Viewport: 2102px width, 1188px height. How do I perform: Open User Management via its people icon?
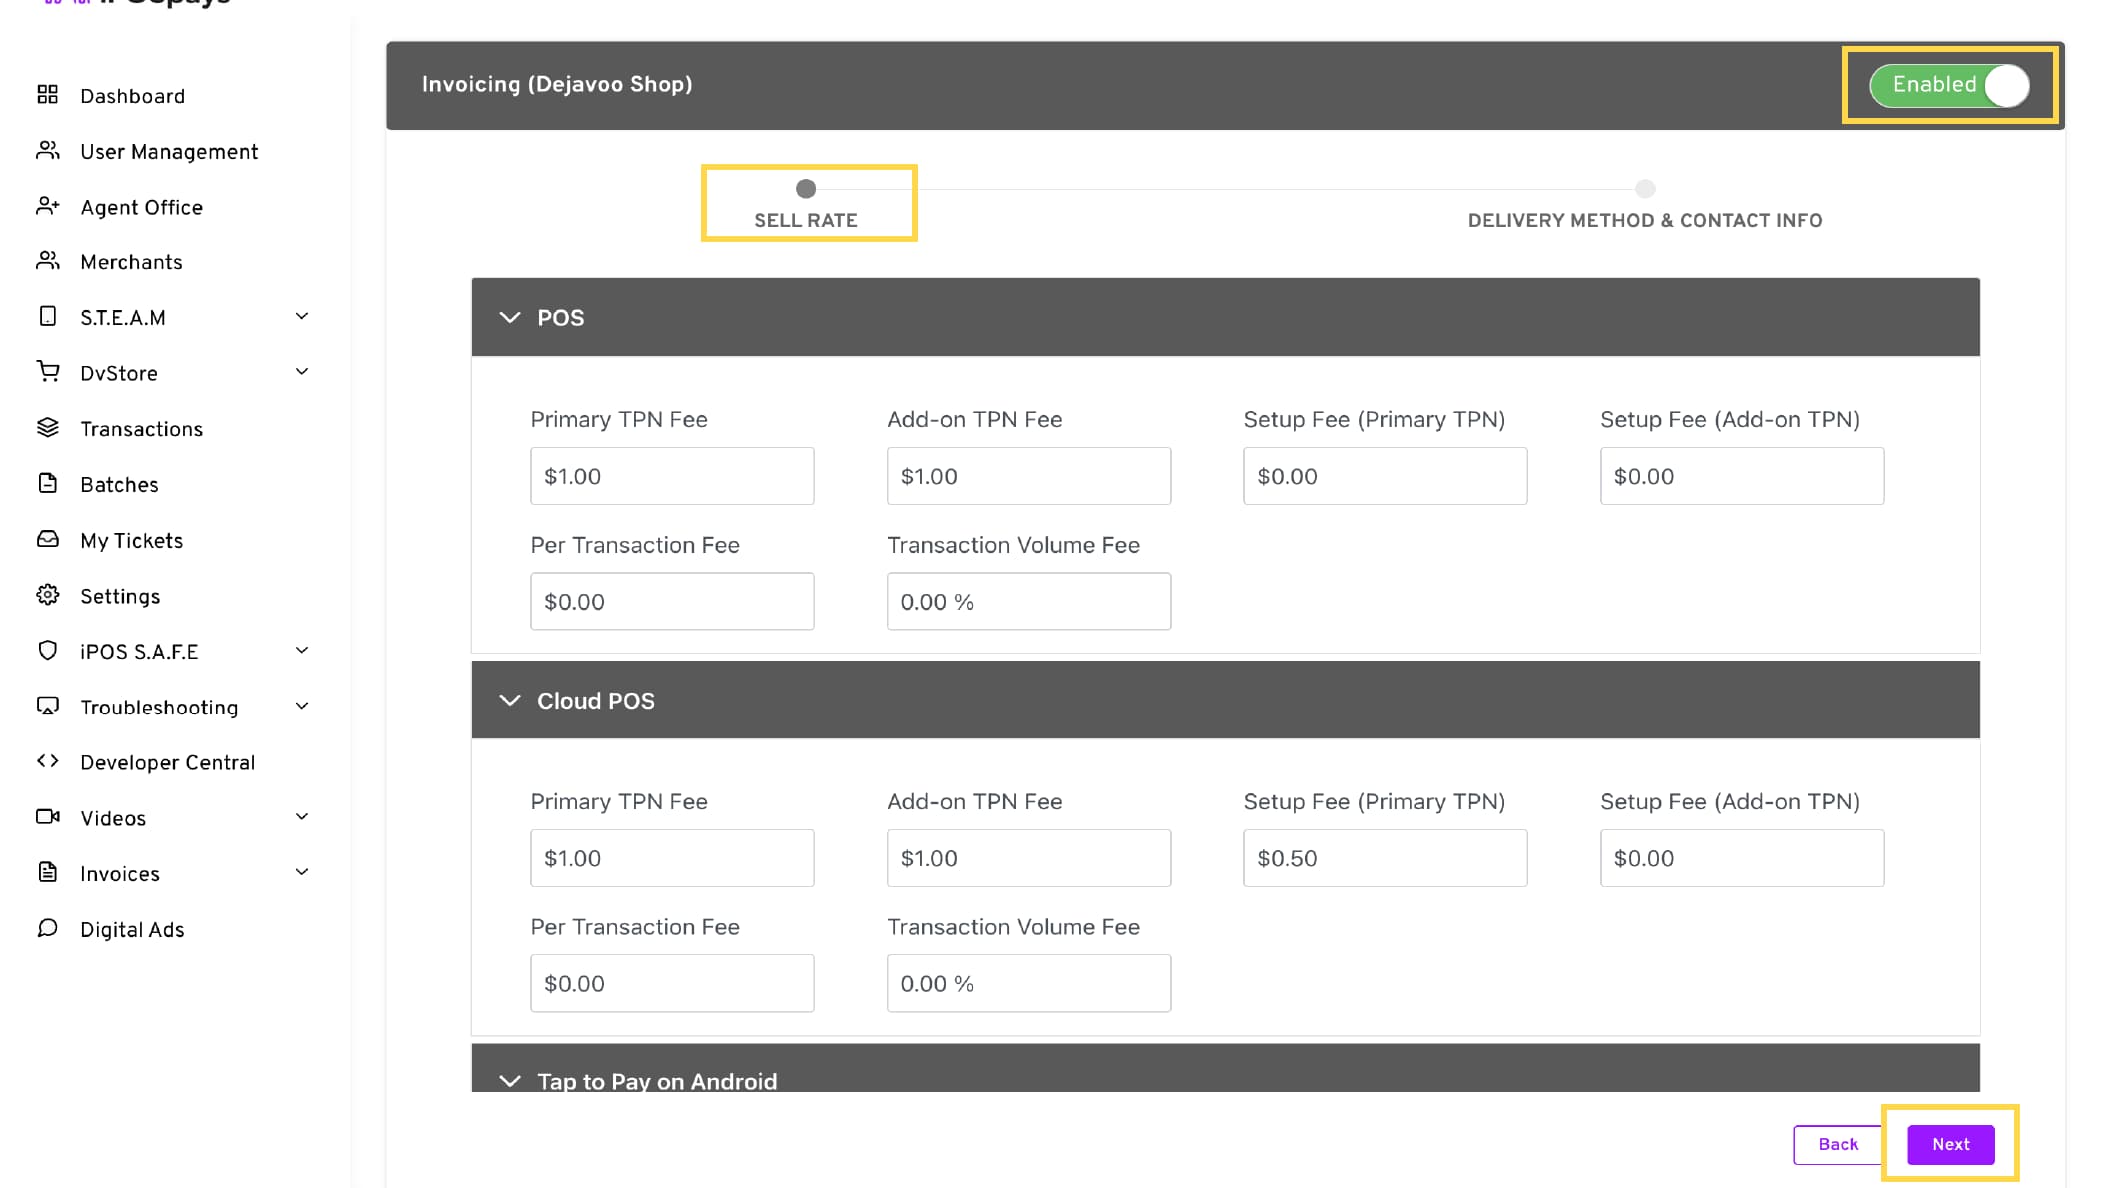tap(47, 151)
